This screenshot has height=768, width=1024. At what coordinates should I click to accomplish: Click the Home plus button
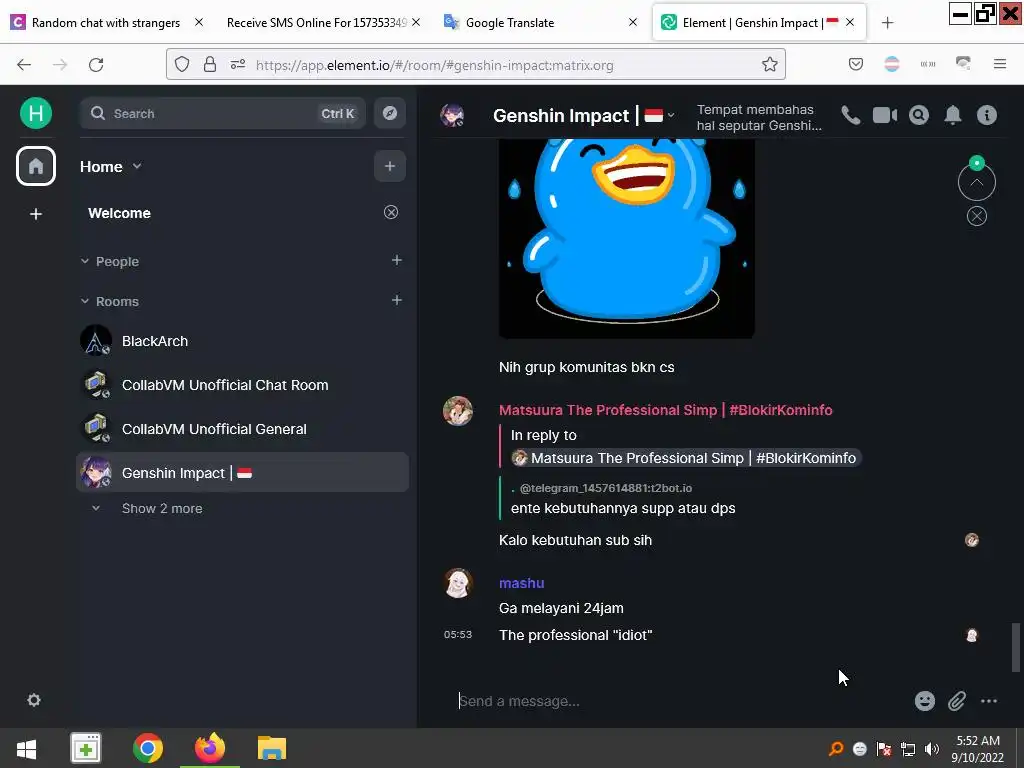point(390,166)
